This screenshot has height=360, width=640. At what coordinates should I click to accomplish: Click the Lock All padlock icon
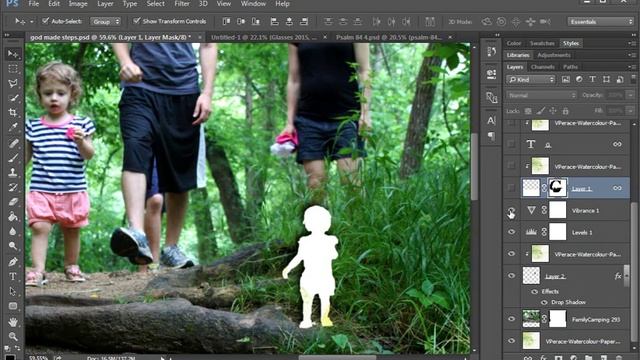pyautogui.click(x=565, y=111)
